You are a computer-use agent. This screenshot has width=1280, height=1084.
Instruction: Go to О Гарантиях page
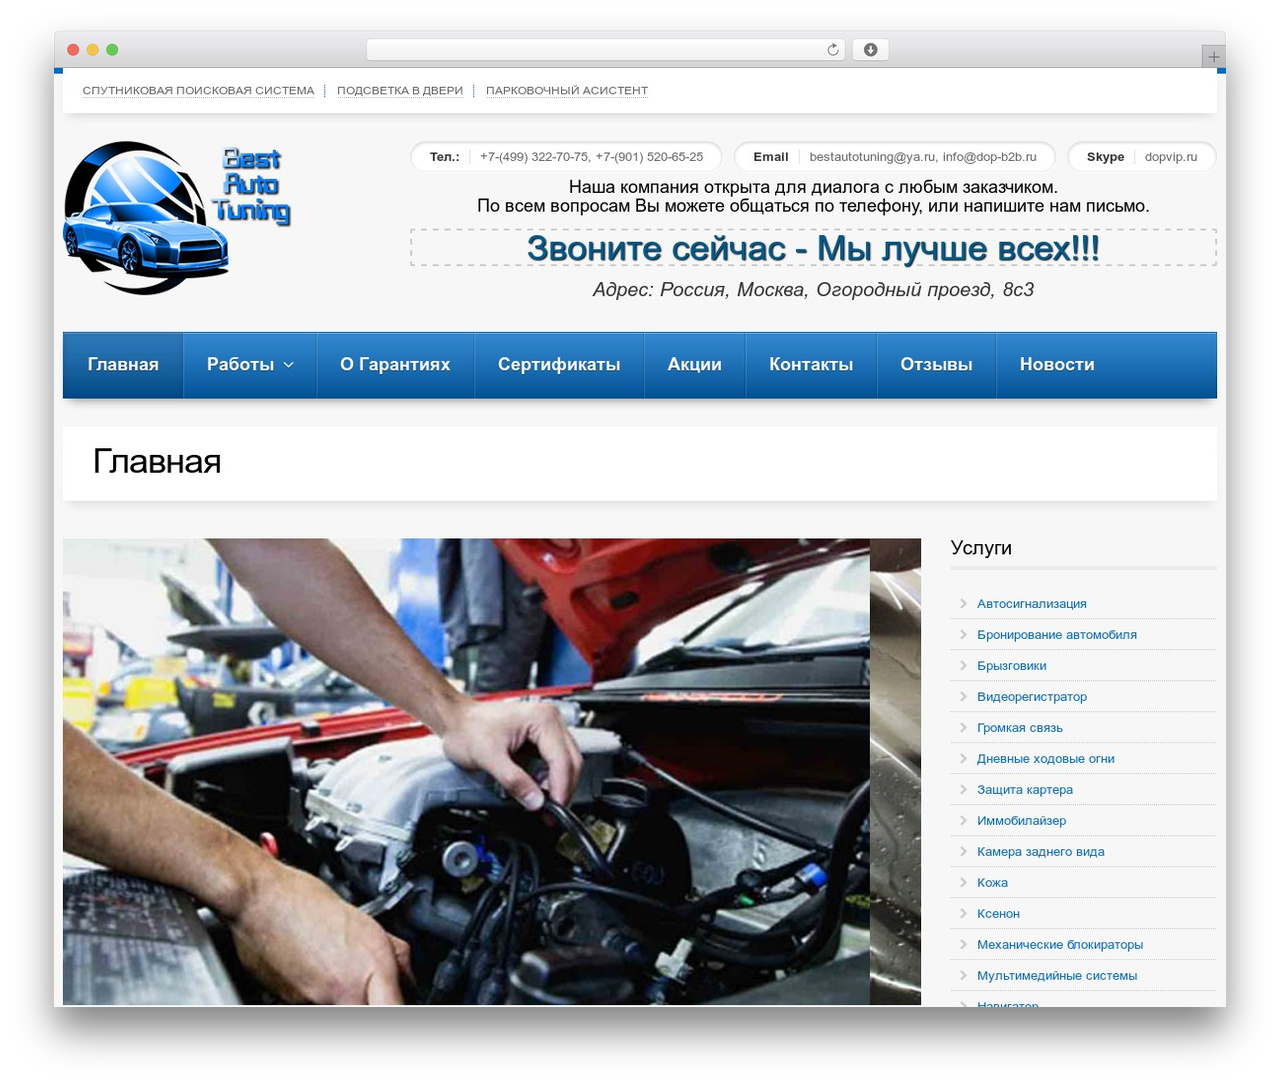pyautogui.click(x=395, y=365)
